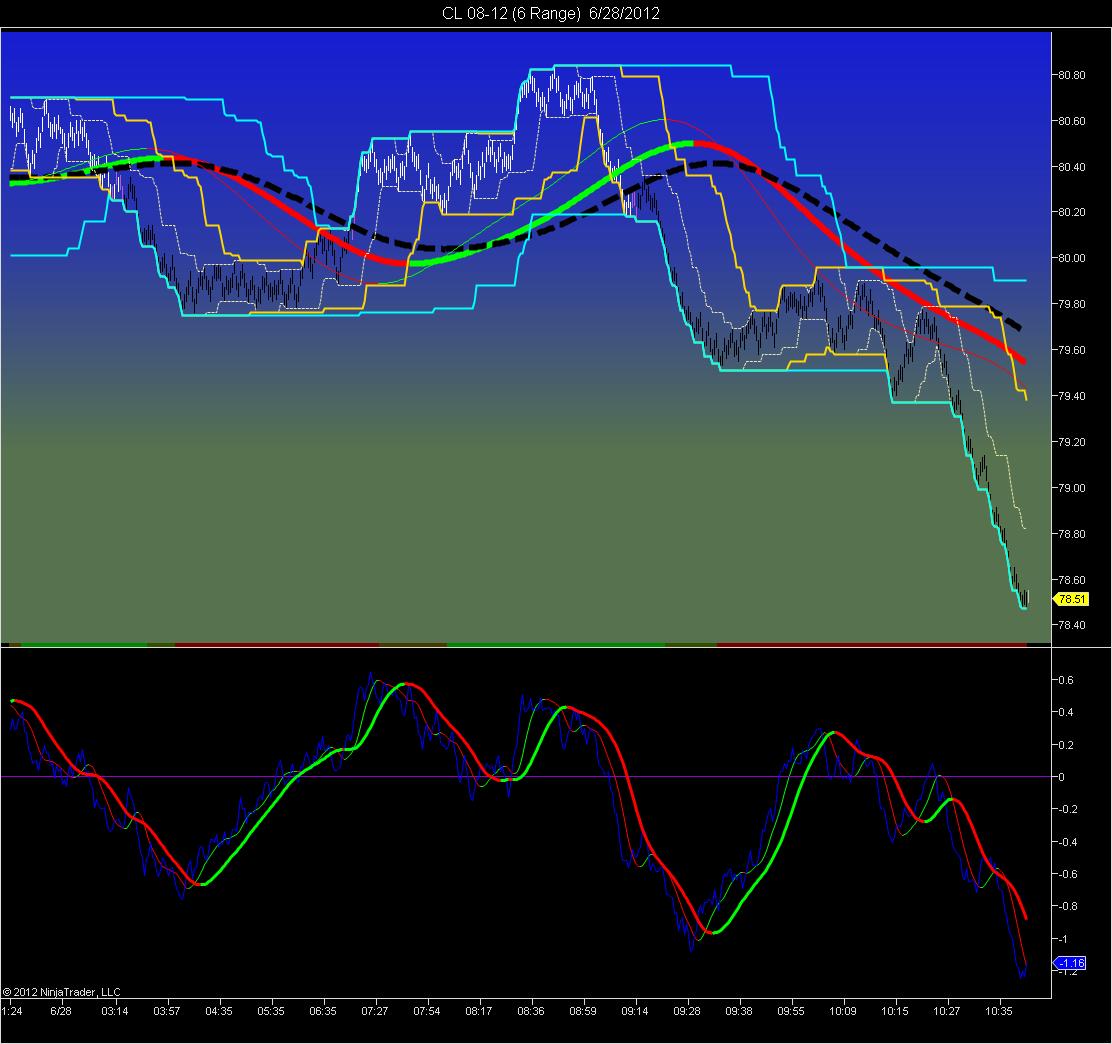The width and height of the screenshot is (1112, 1044).
Task: Click the positive 0.2 indicator scale label
Action: [x=1066, y=745]
